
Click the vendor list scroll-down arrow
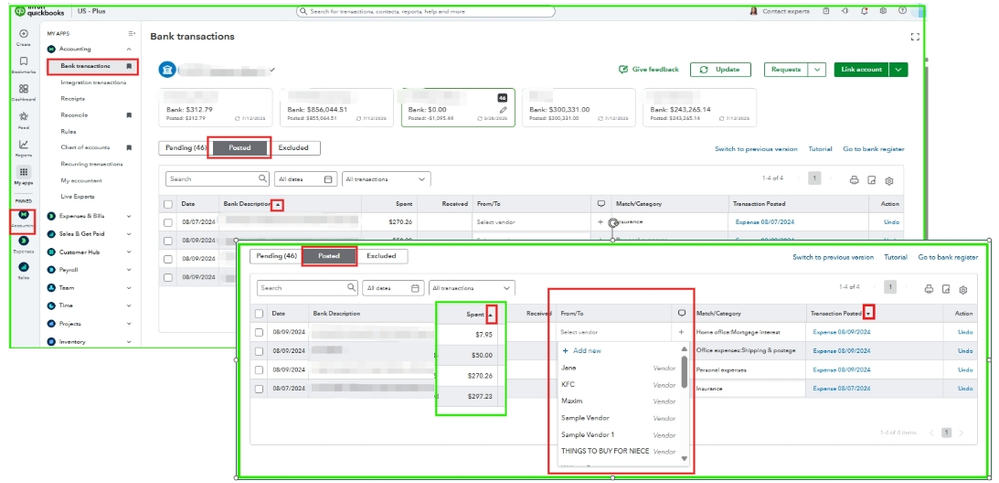(x=684, y=458)
